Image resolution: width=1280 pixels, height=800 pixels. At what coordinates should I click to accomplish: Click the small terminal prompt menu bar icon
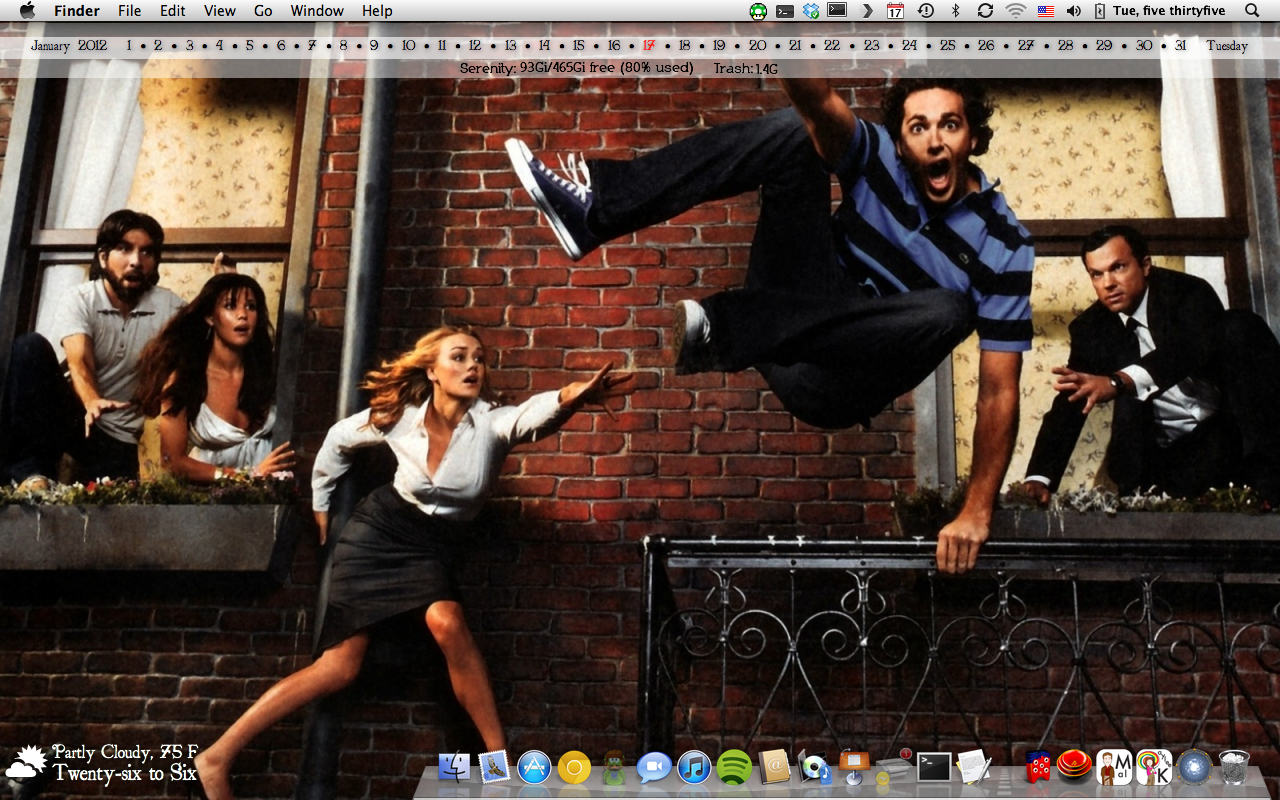point(785,11)
